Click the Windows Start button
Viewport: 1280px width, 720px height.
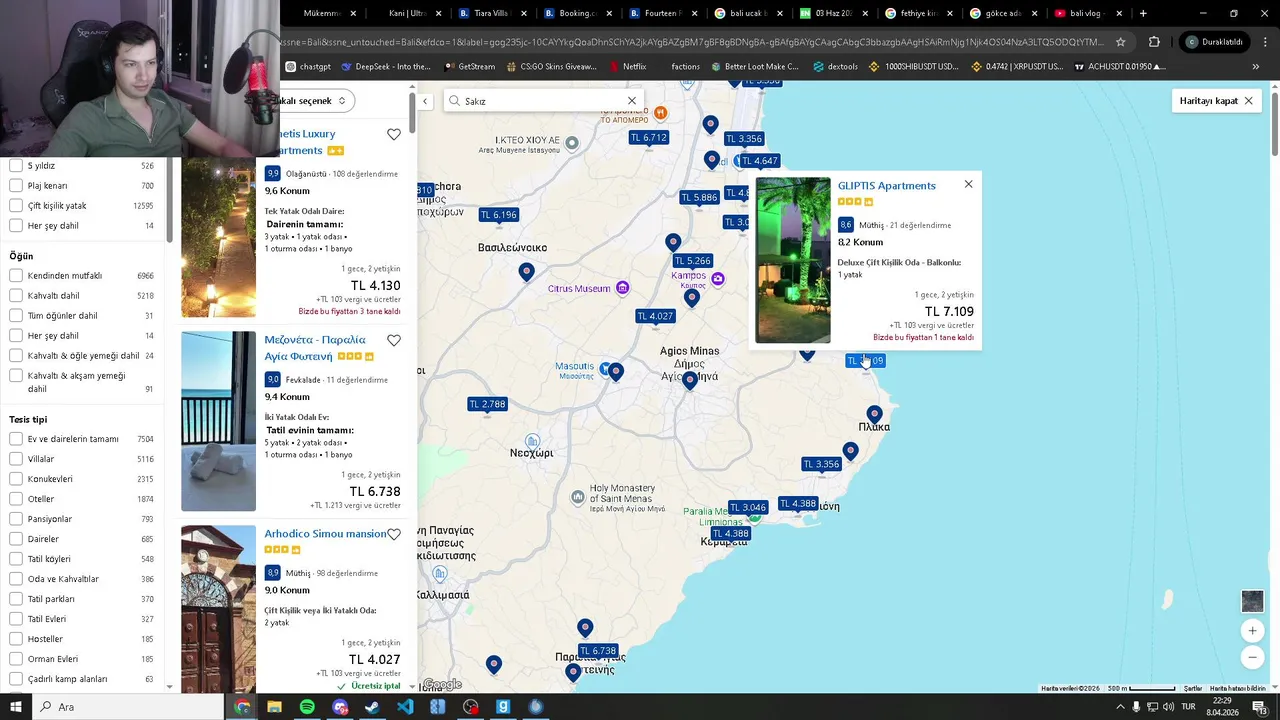pos(16,707)
